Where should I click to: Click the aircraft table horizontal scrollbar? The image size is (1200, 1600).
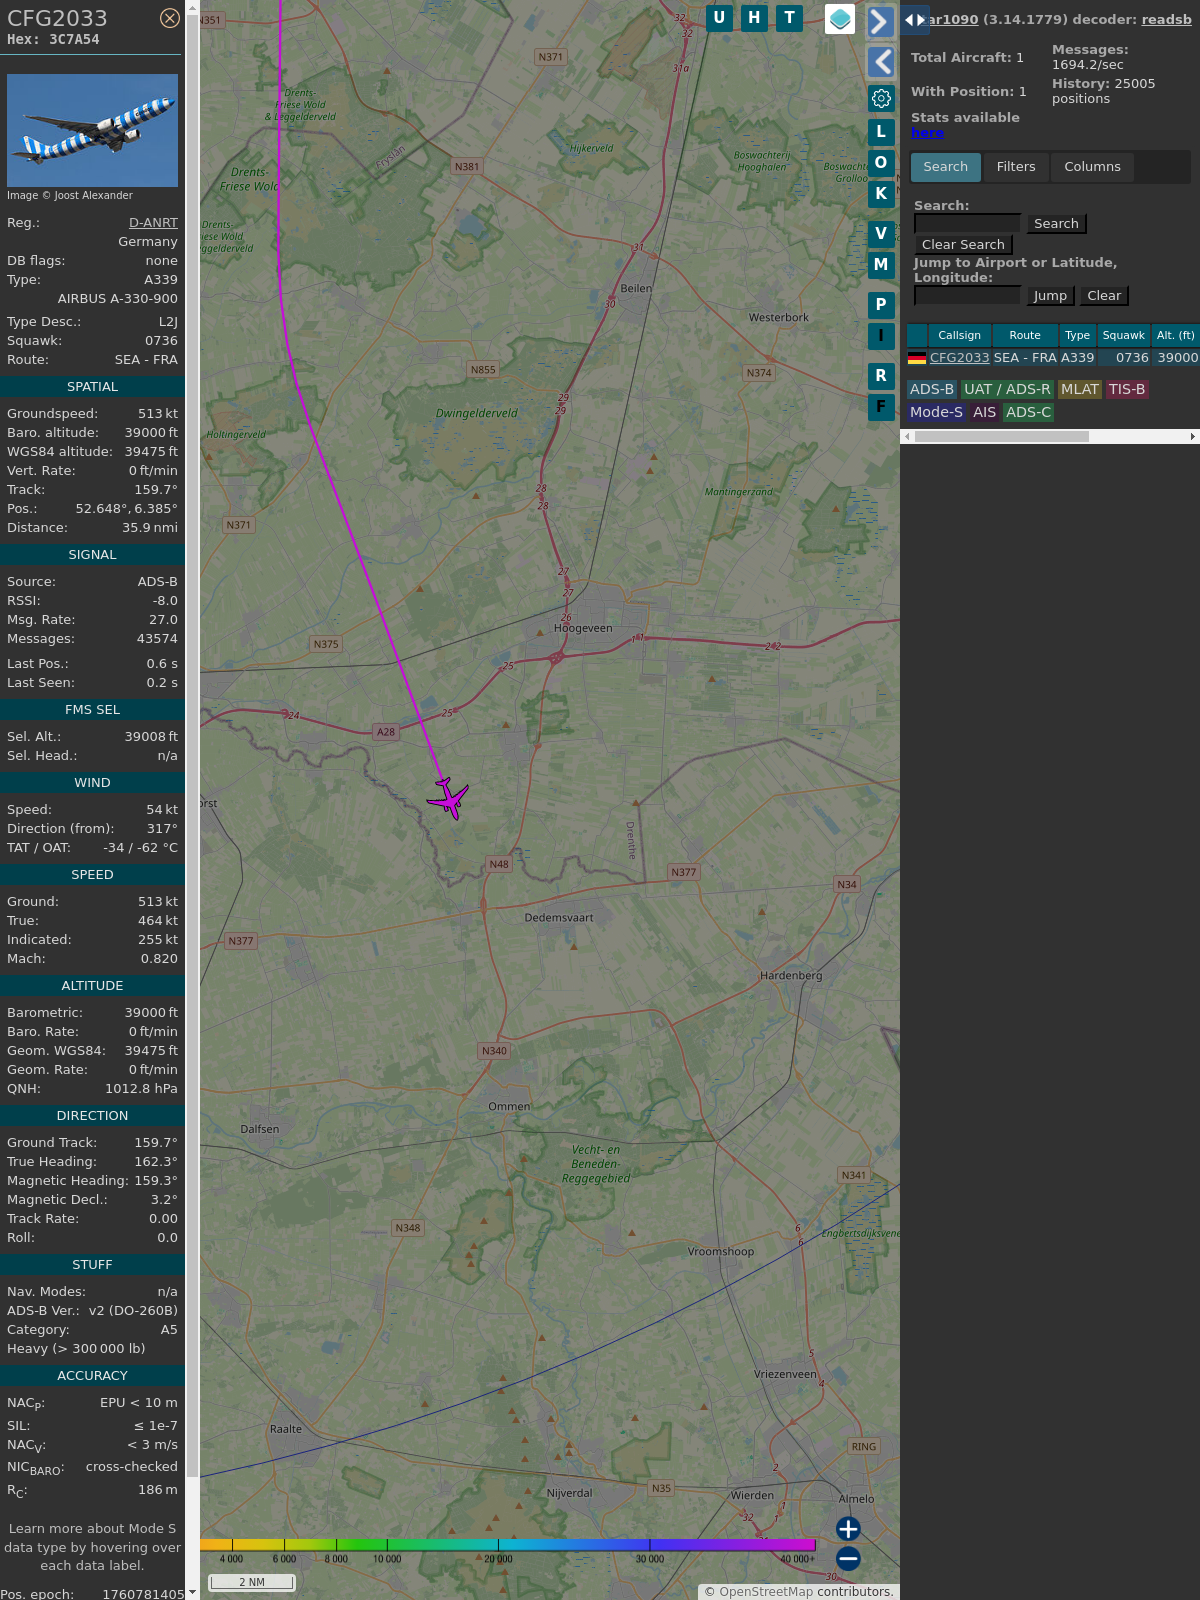1001,436
